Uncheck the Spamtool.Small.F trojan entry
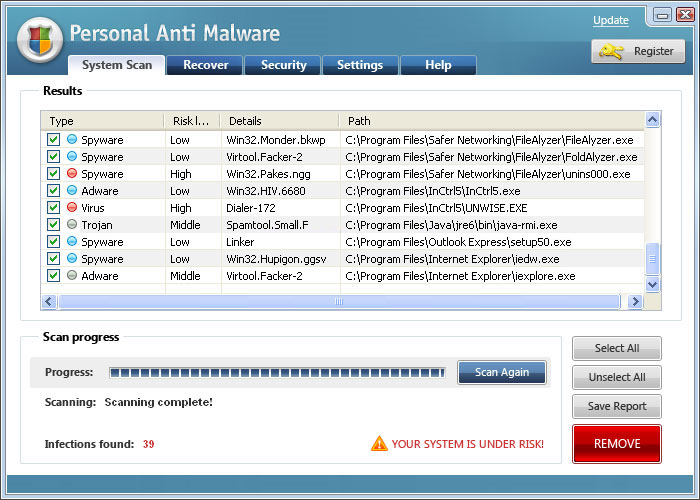Viewport: 700px width, 500px height. [53, 224]
